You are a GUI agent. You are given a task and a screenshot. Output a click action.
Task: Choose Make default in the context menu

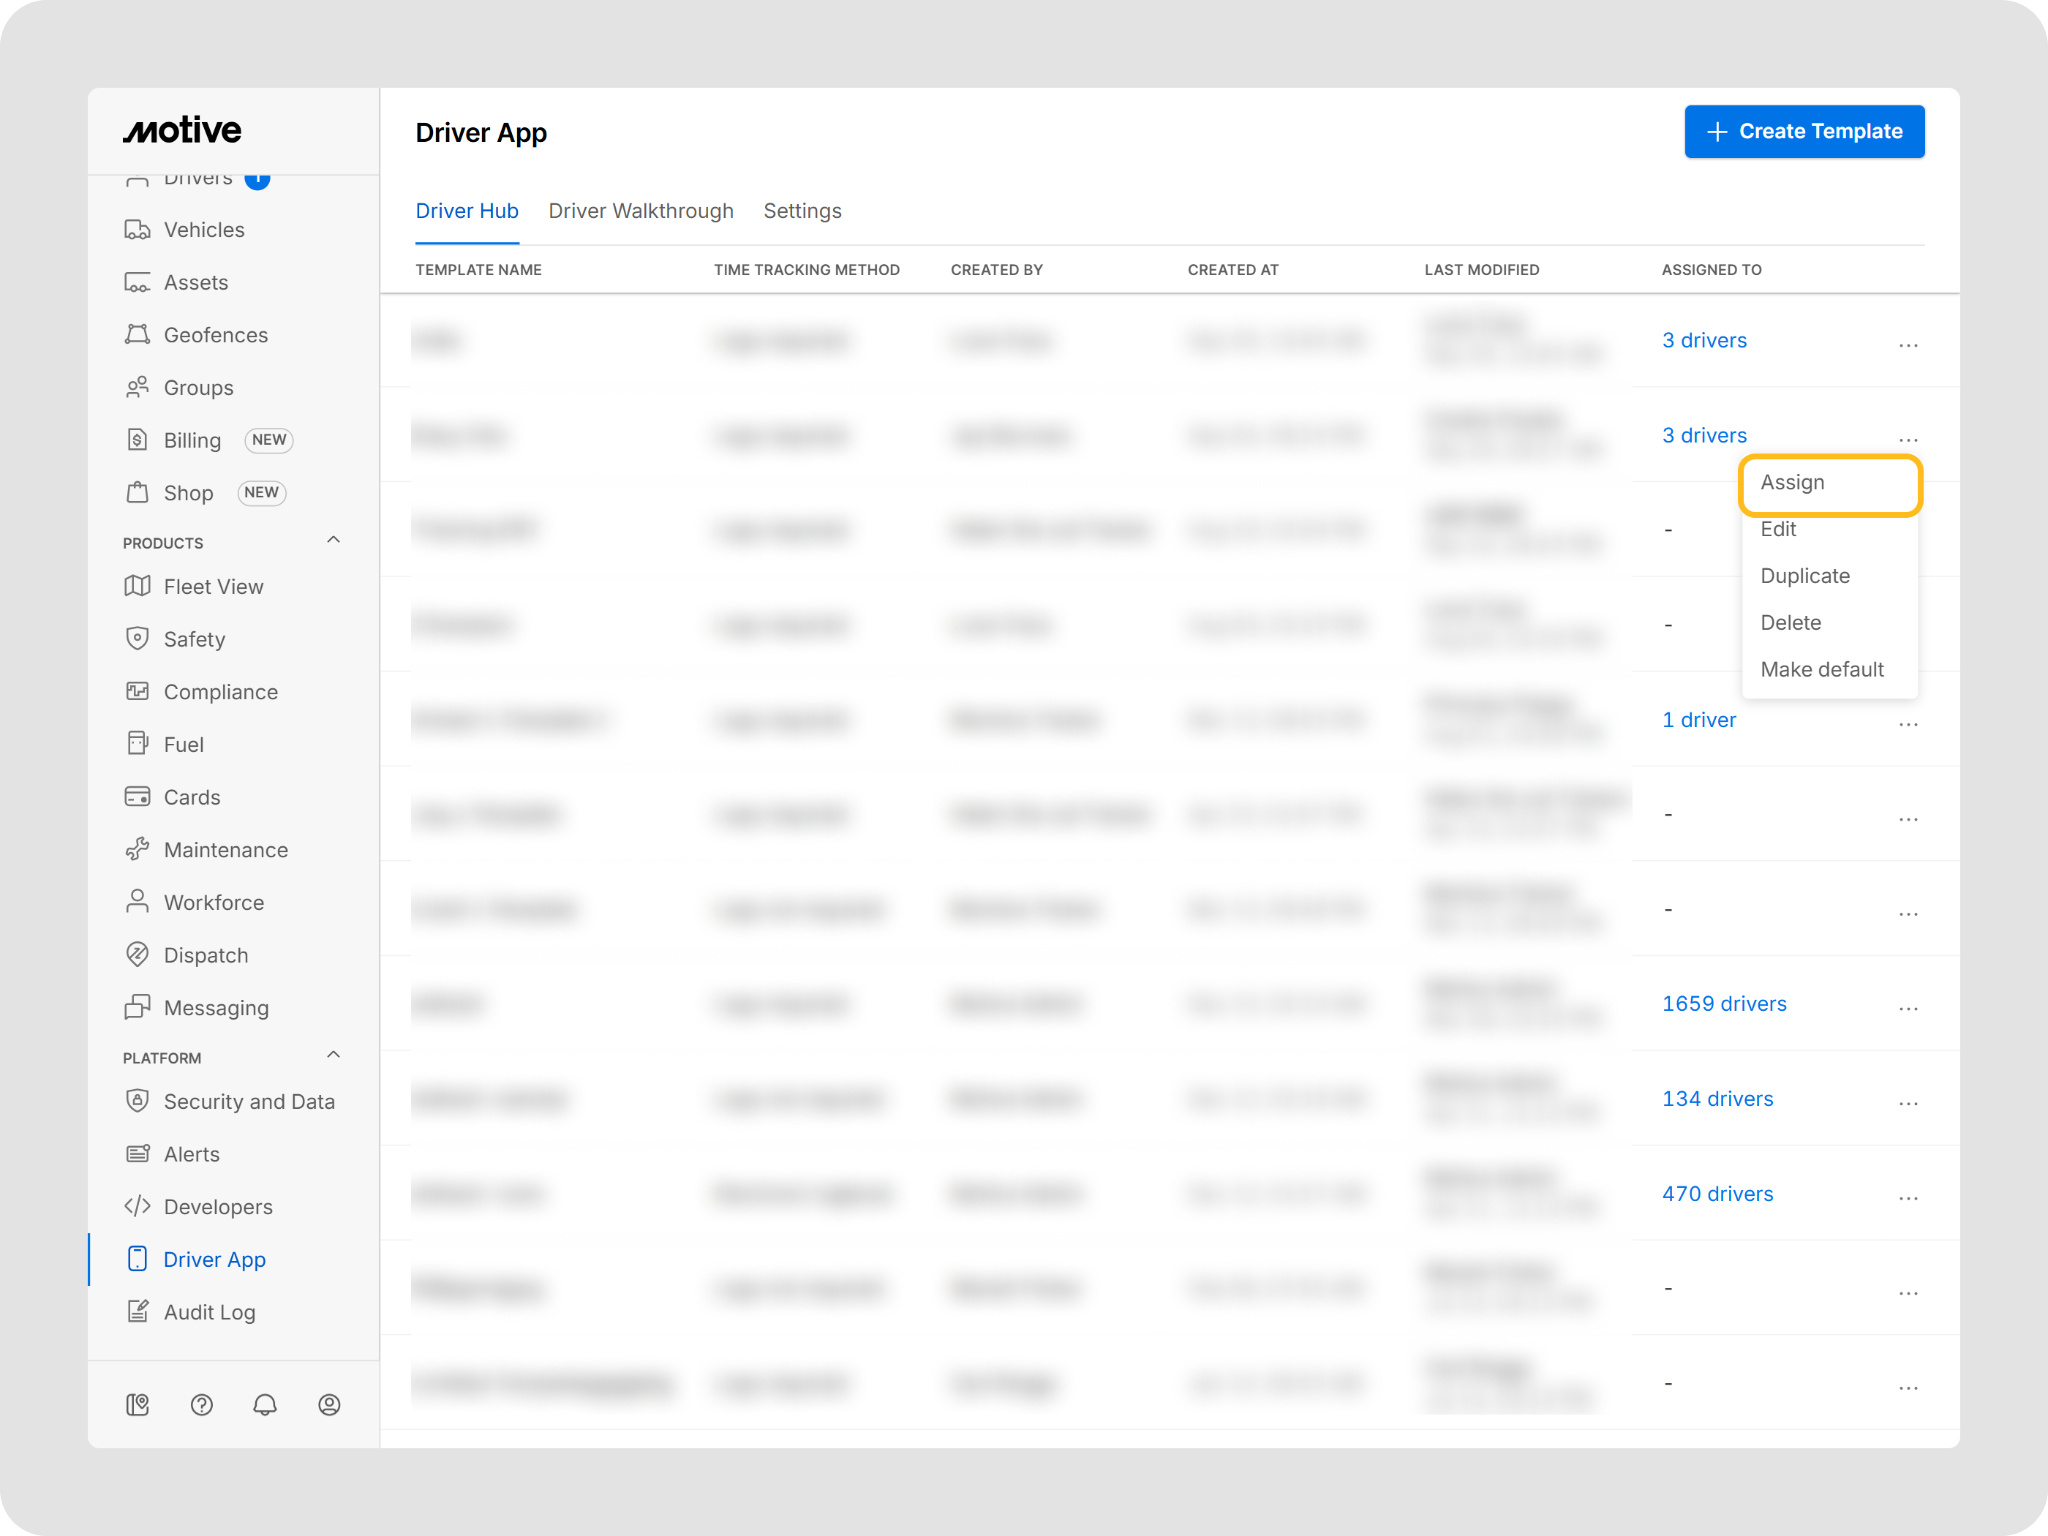[1821, 670]
